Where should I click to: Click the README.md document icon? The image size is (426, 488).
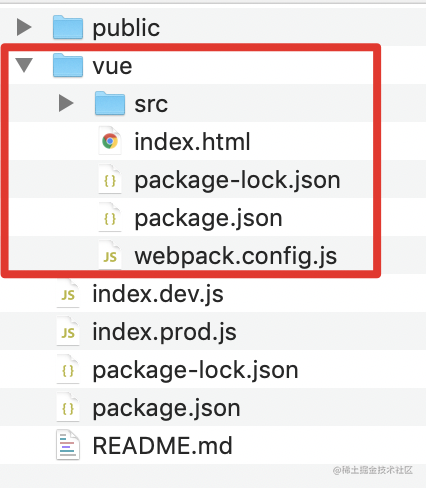68,445
